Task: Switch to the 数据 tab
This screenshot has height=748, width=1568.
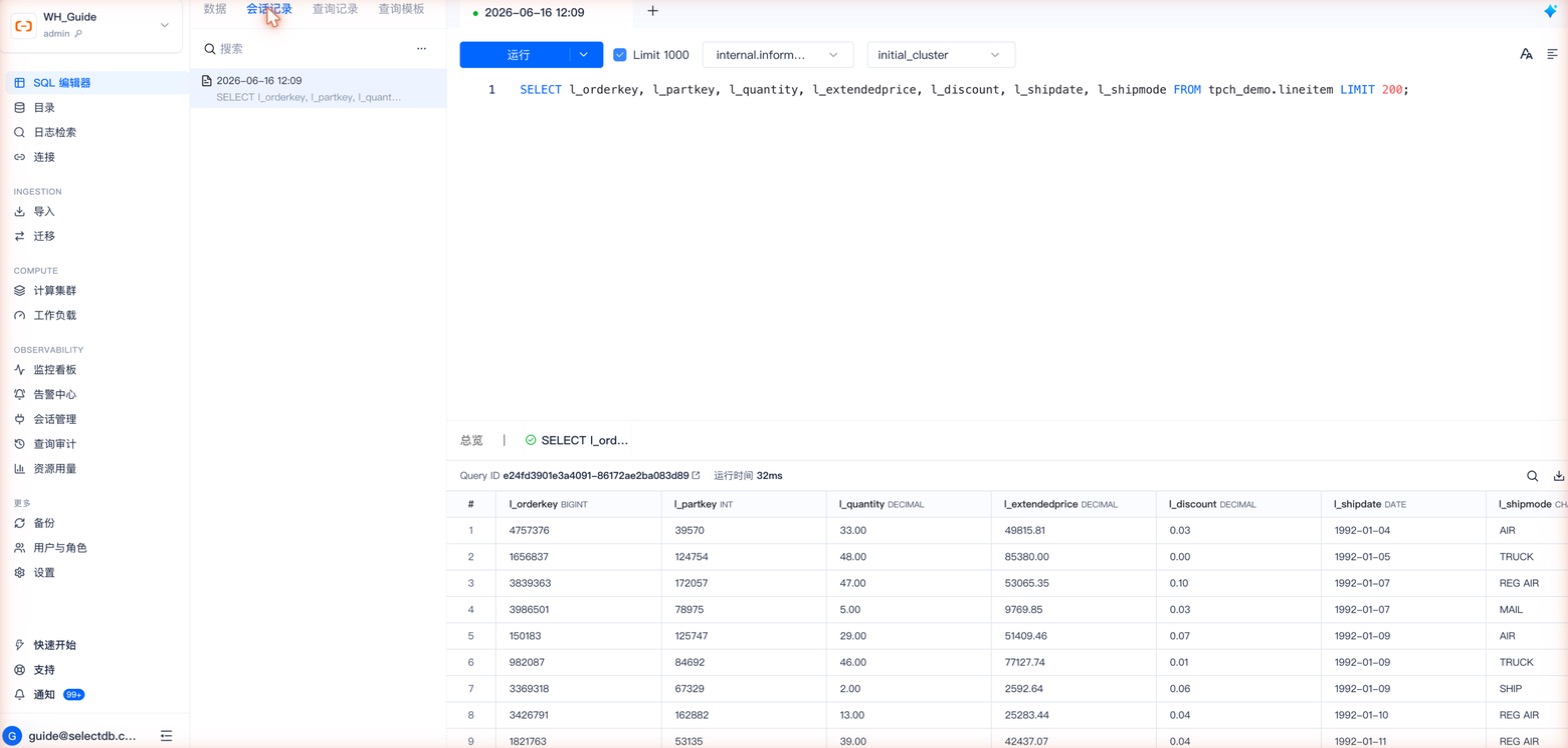Action: pos(215,9)
